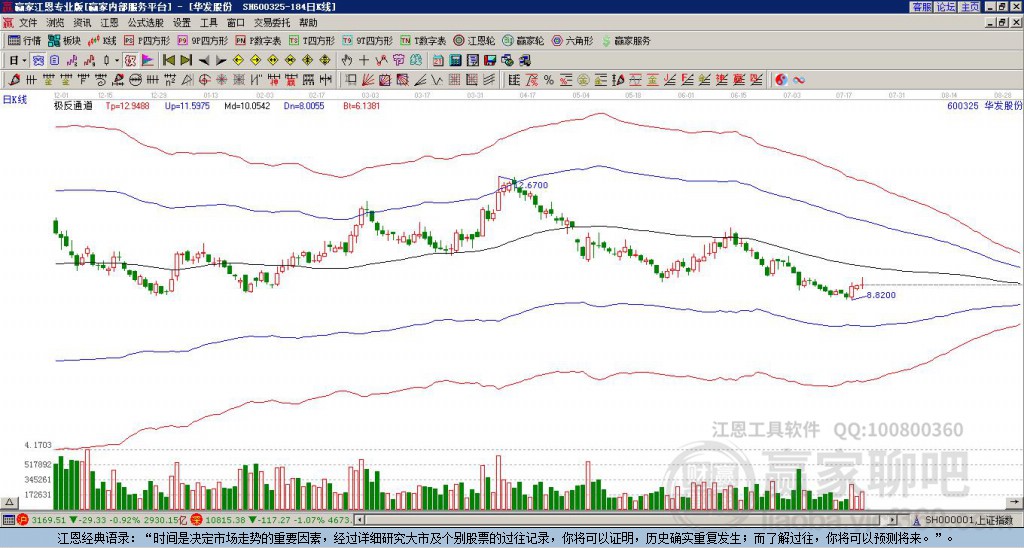This screenshot has width=1024, height=548.
Task: Open the 9T四方形 tool
Action: tap(368, 40)
